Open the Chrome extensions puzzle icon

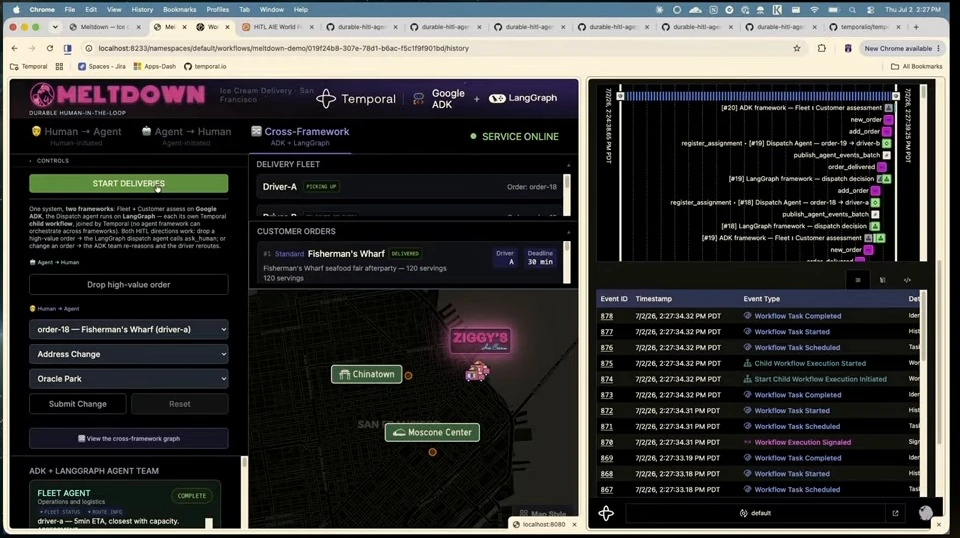click(822, 48)
